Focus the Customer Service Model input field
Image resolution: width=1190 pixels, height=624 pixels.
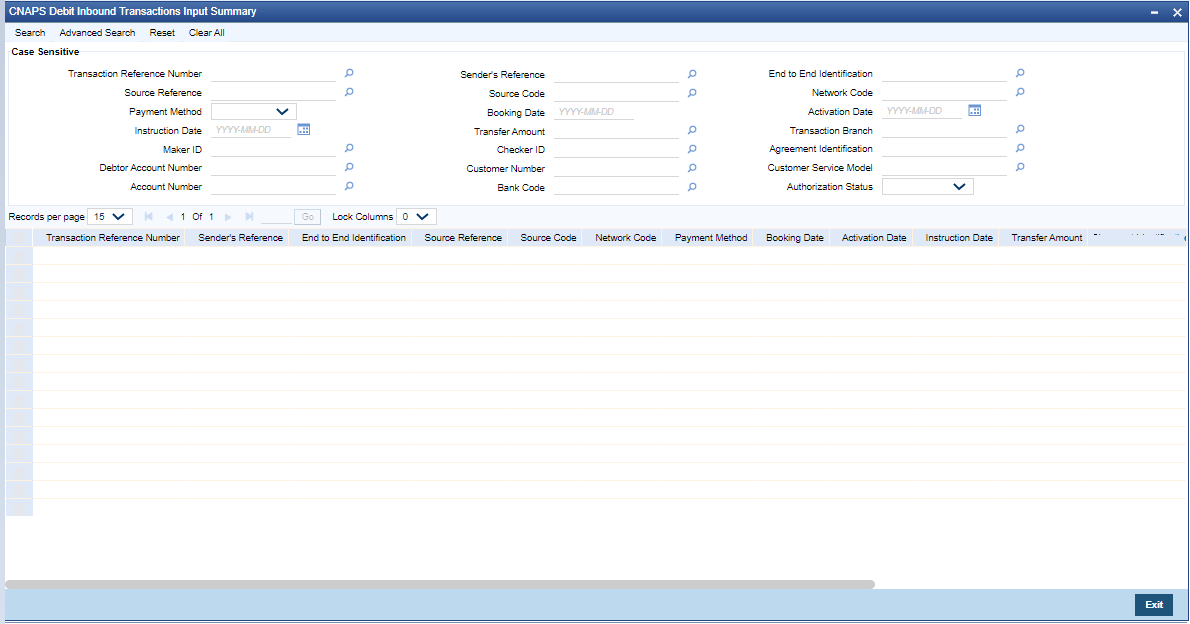(x=944, y=168)
